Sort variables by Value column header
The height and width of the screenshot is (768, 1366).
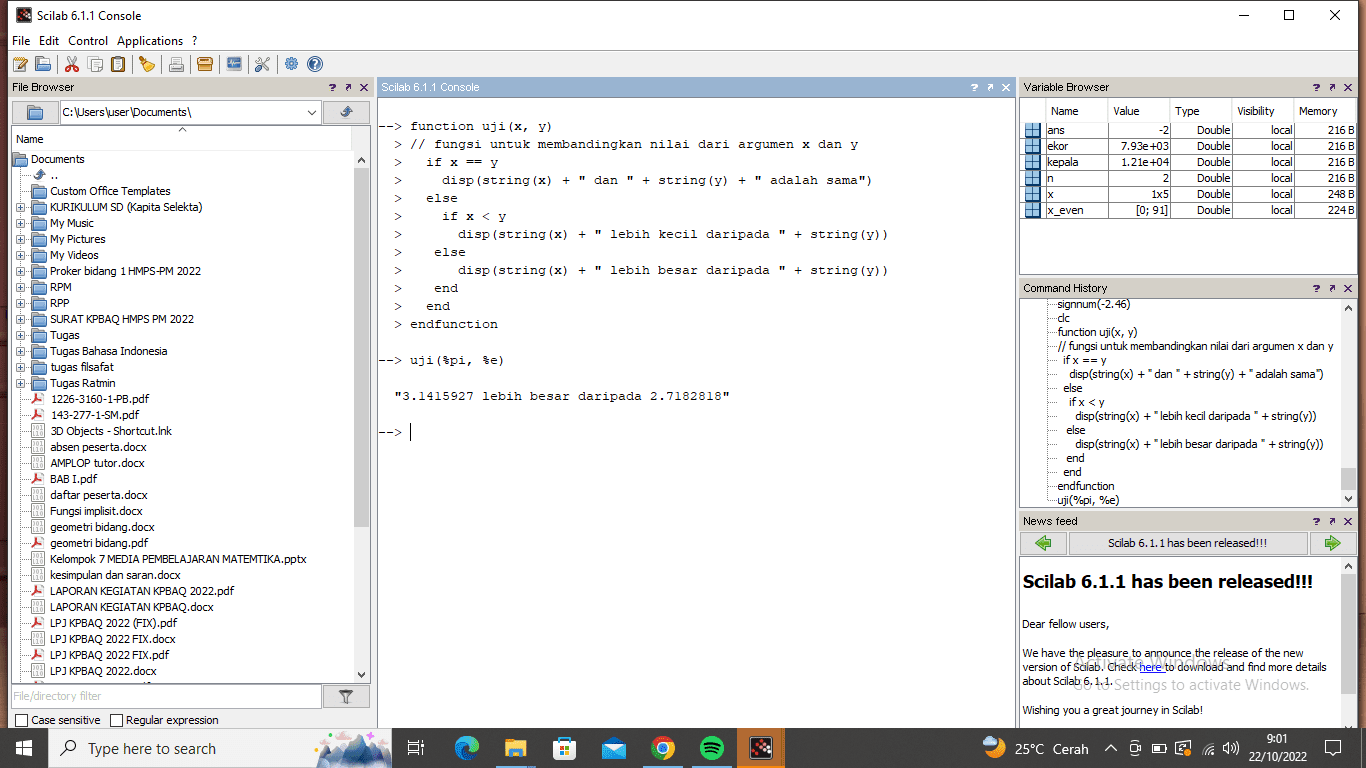[x=1139, y=111]
